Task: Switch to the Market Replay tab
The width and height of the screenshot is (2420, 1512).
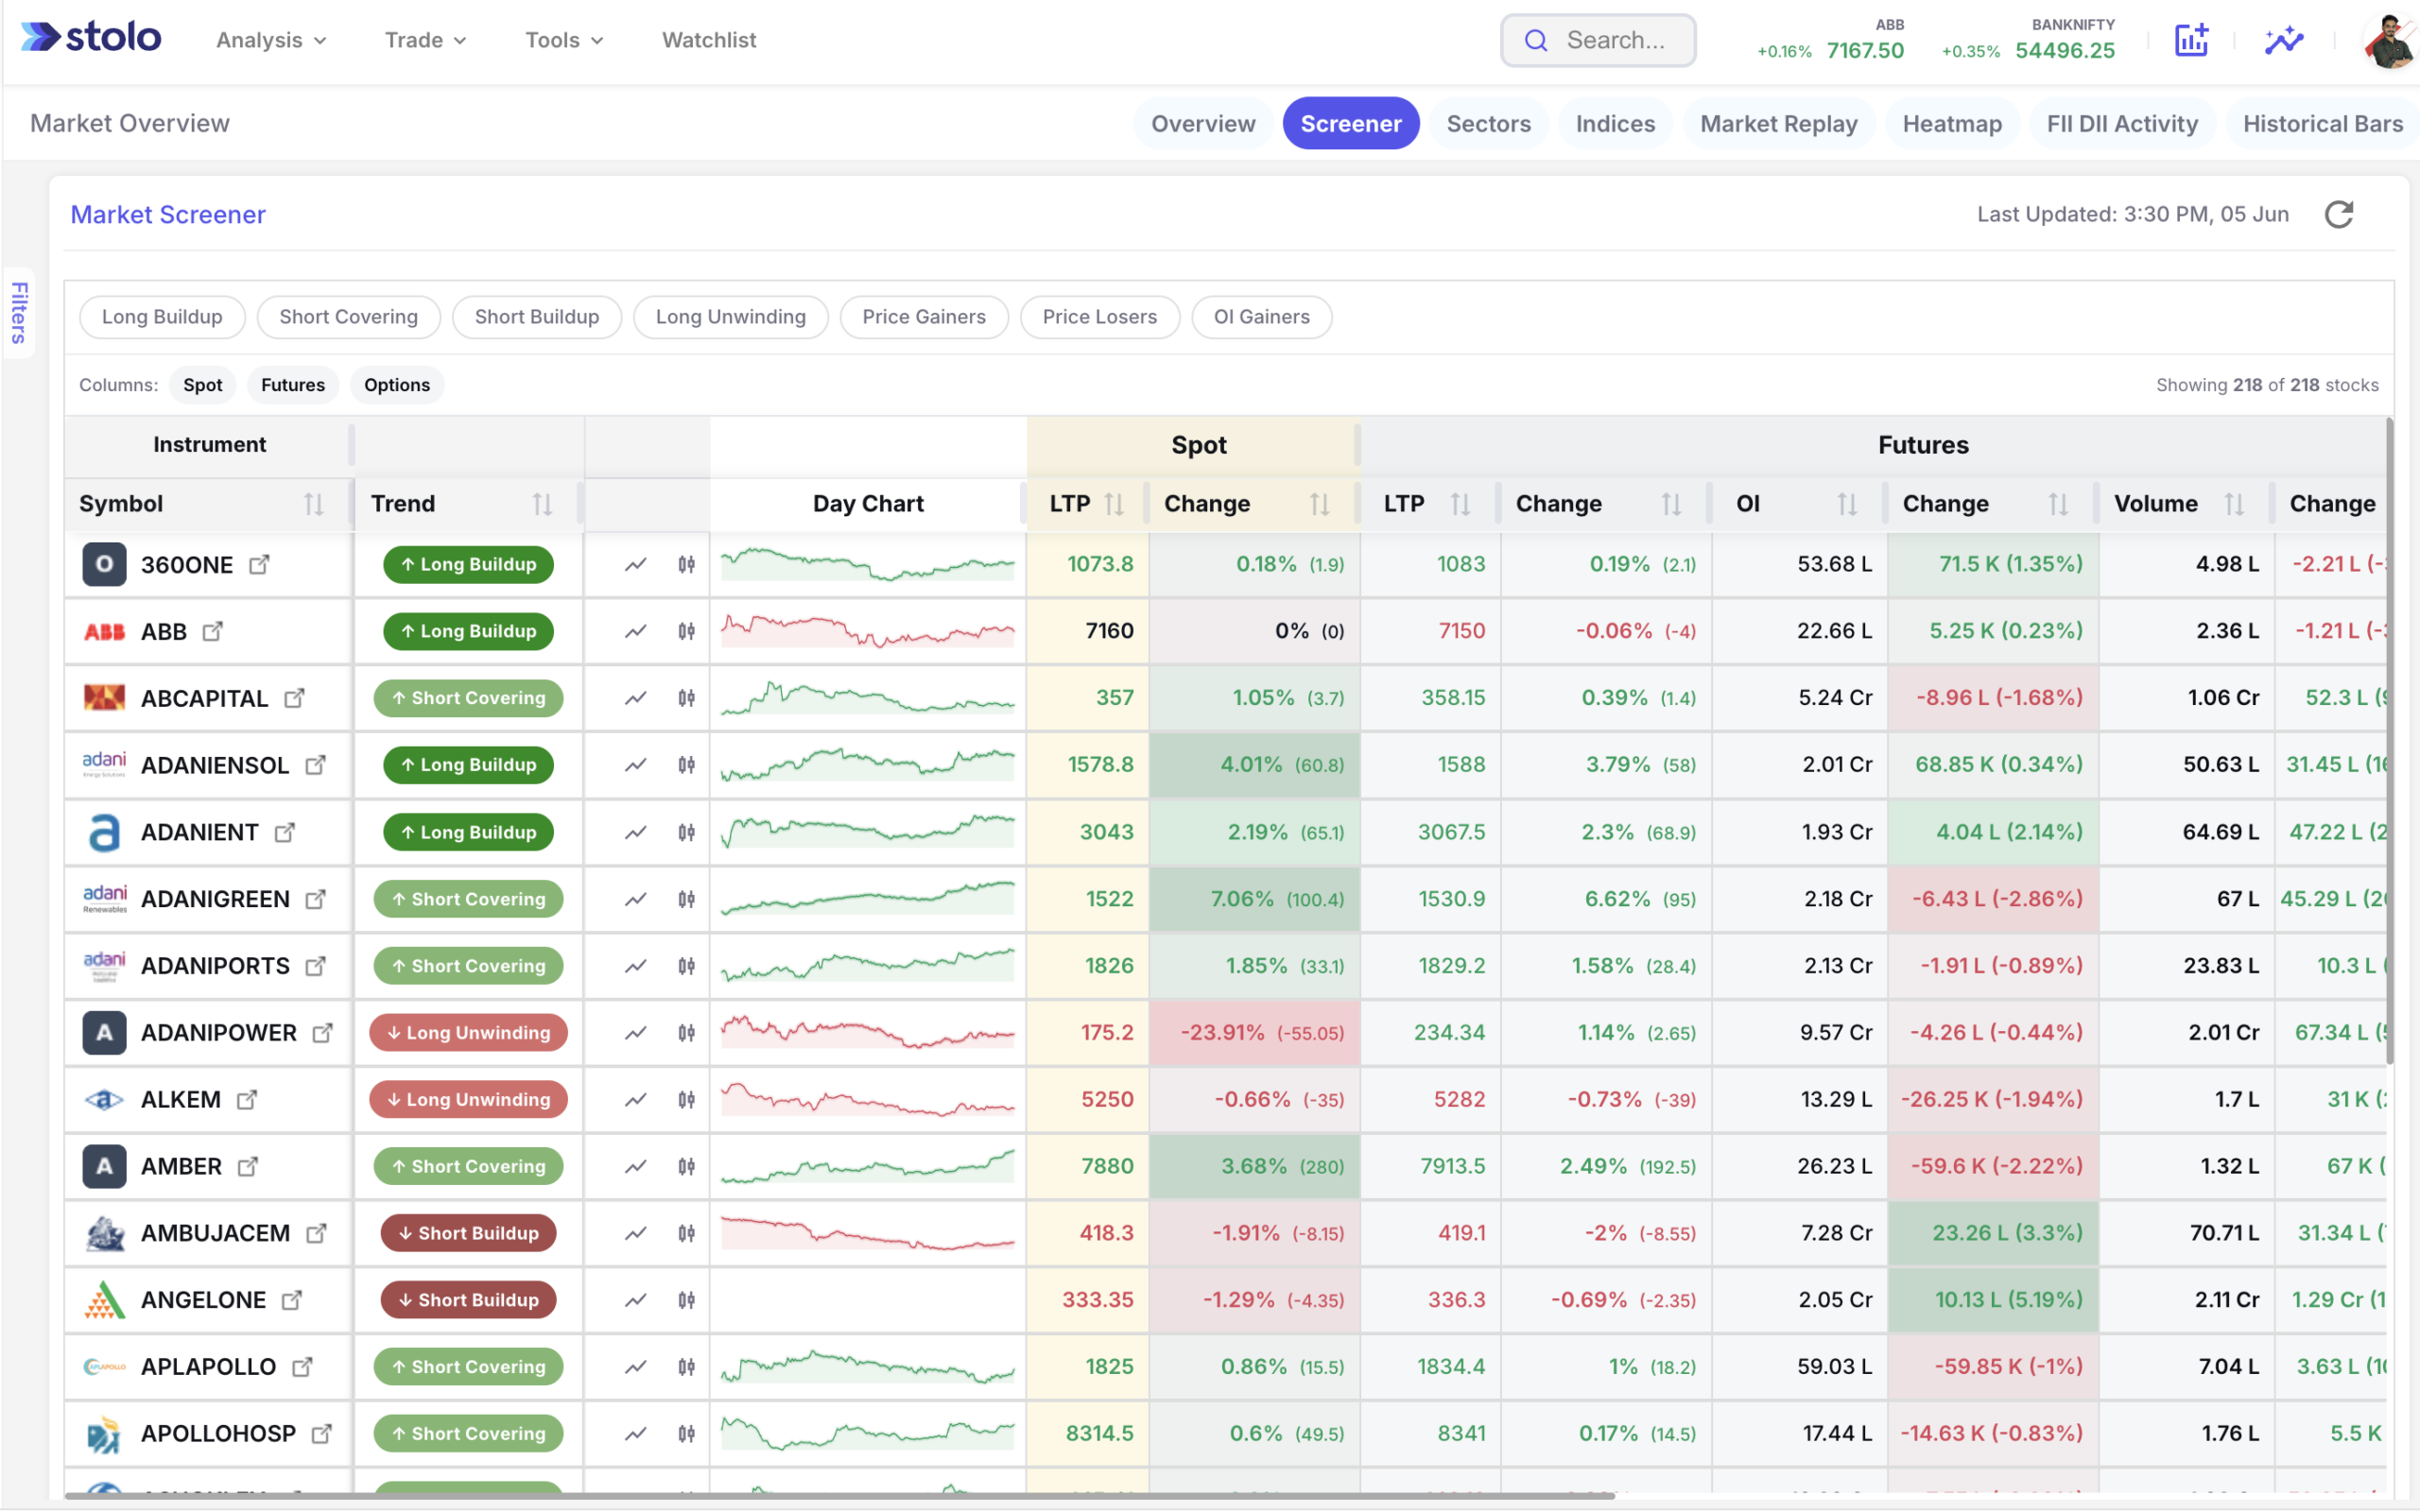Action: pos(1778,124)
